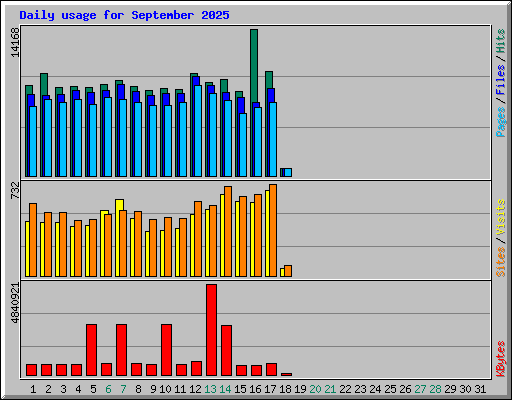The width and height of the screenshot is (512, 400).
Task: Click the red KBytes bar for day 7
Action: tap(121, 350)
